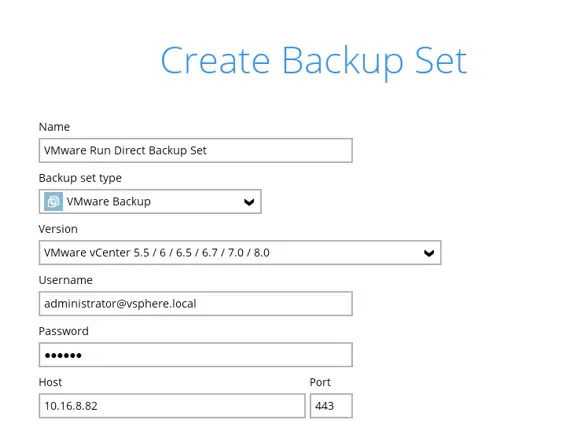Open the Backup set type dropdown
The image size is (585, 444).
tap(150, 201)
